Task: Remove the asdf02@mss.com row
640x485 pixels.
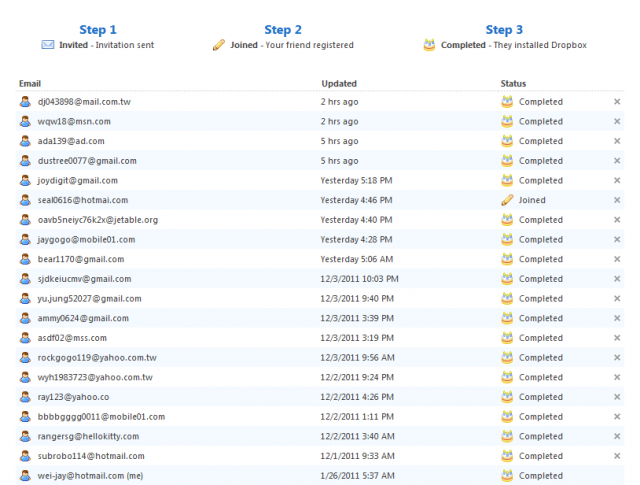Action: pyautogui.click(x=617, y=338)
